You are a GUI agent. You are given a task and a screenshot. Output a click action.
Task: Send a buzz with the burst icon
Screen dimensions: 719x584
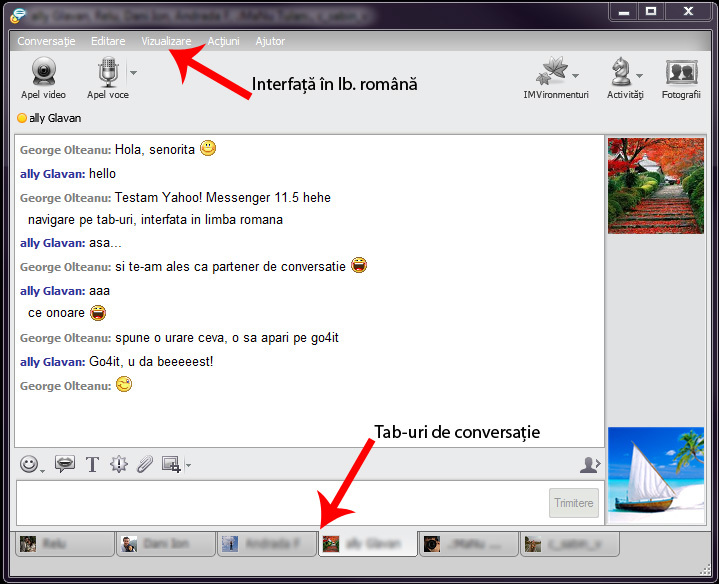(x=119, y=464)
